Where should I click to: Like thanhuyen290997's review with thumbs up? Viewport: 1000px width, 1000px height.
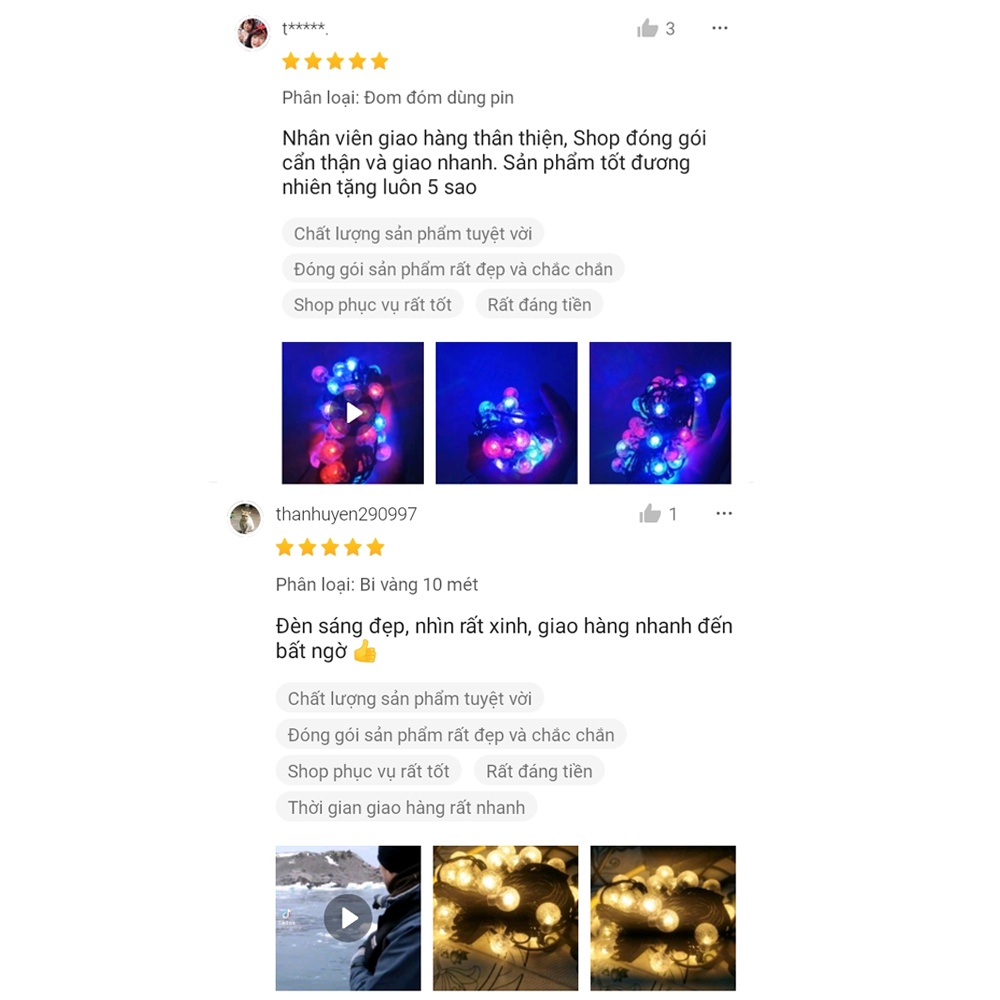pyautogui.click(x=650, y=513)
